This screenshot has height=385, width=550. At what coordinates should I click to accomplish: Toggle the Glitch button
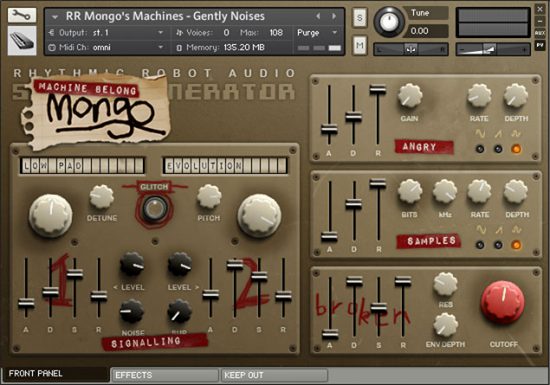tap(154, 208)
